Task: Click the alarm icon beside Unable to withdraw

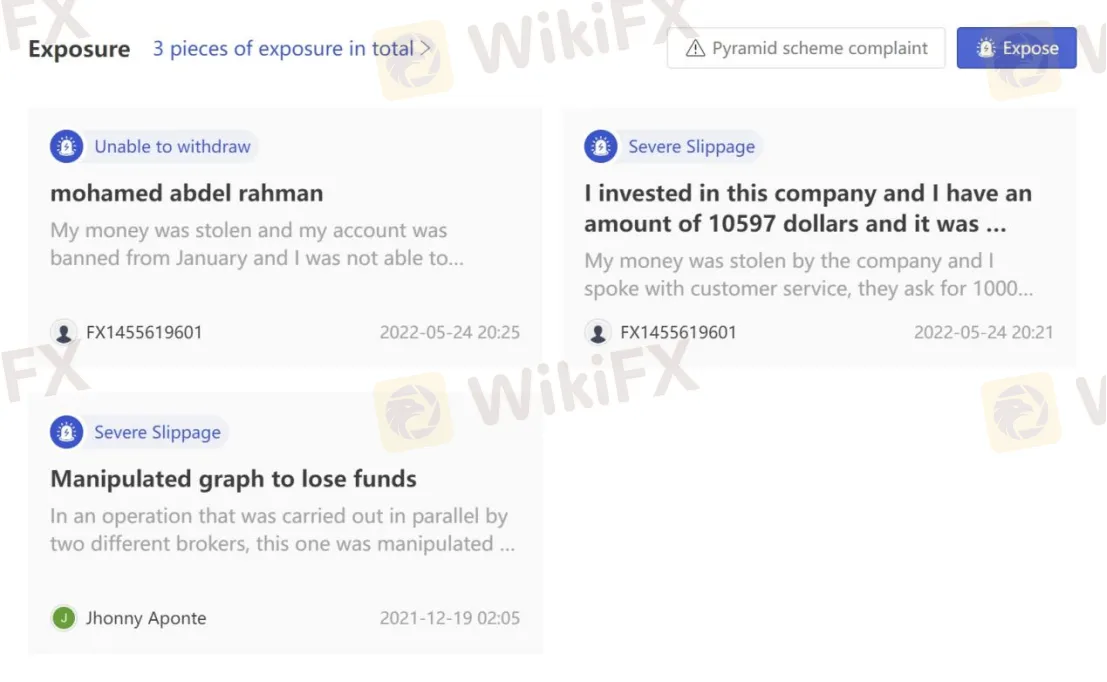Action: point(66,147)
